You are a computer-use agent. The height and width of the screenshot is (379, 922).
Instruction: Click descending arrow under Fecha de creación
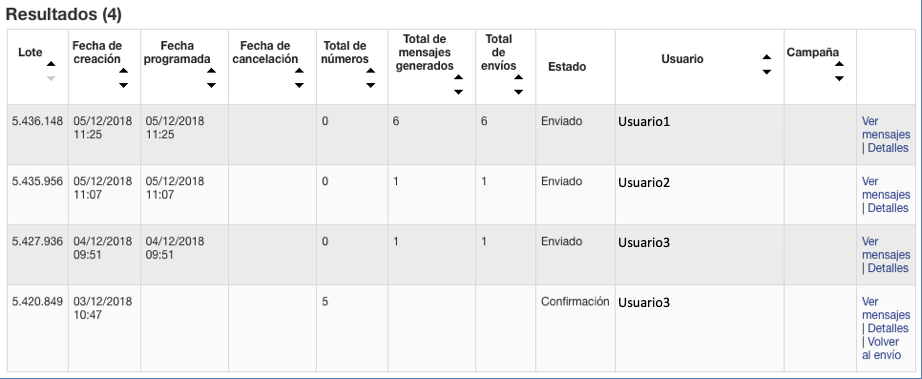(x=123, y=85)
